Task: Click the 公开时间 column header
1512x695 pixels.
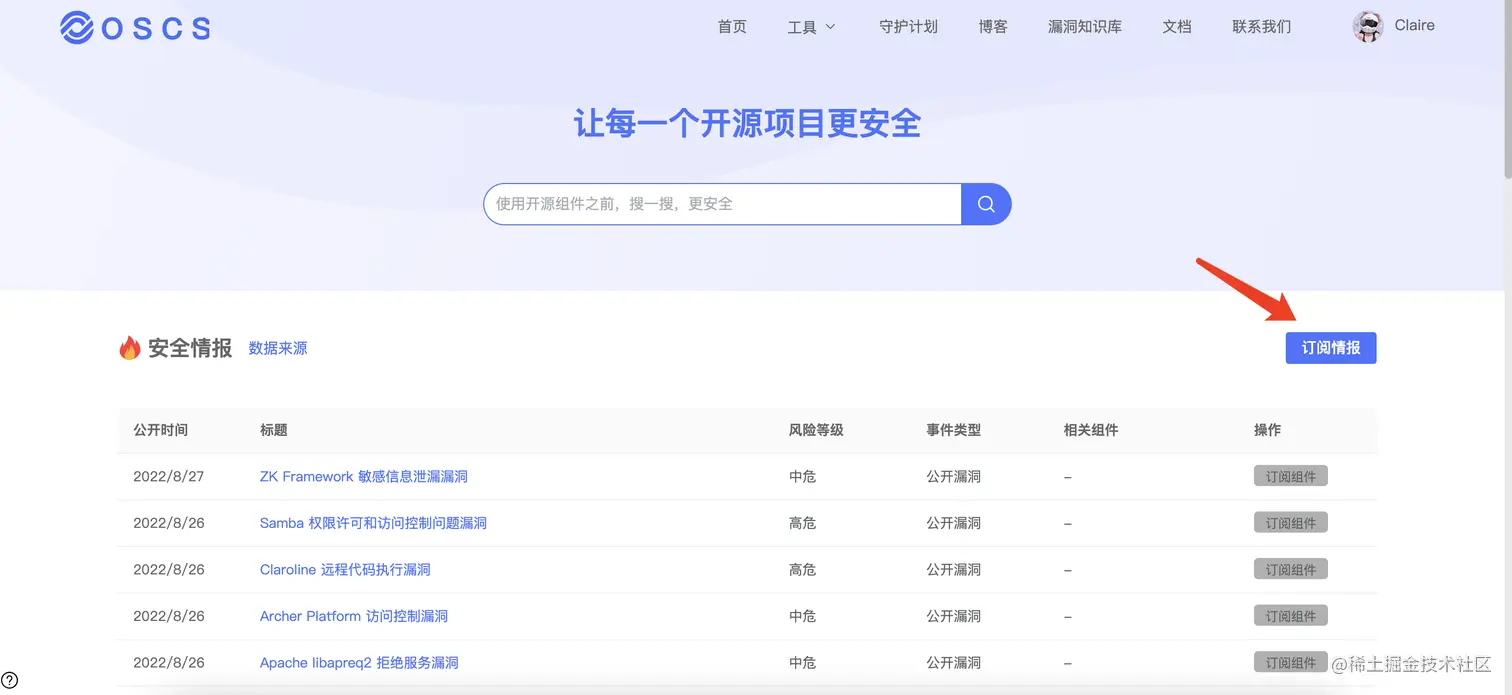Action: click(x=160, y=430)
